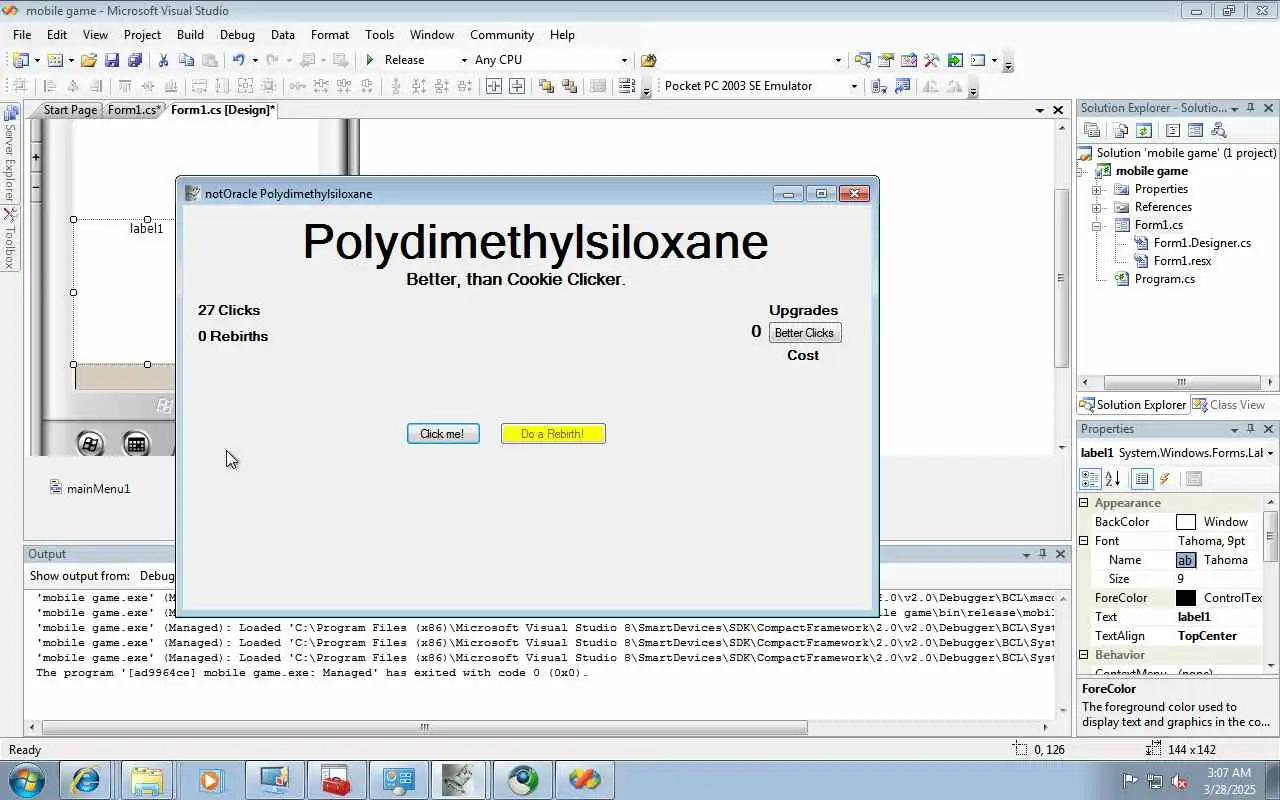1280x800 pixels.
Task: Click the 'Click me!' button
Action: [x=443, y=433]
